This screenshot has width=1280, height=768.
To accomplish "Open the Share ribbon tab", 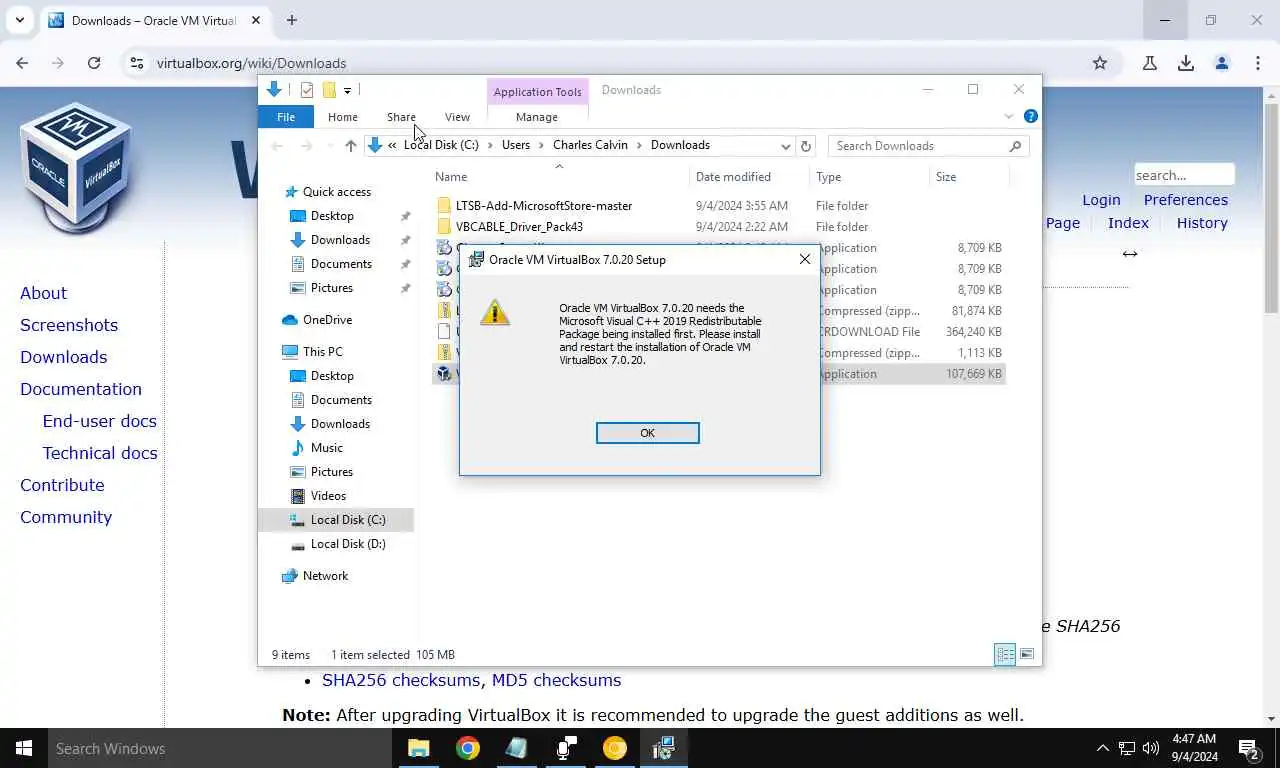I will 401,117.
